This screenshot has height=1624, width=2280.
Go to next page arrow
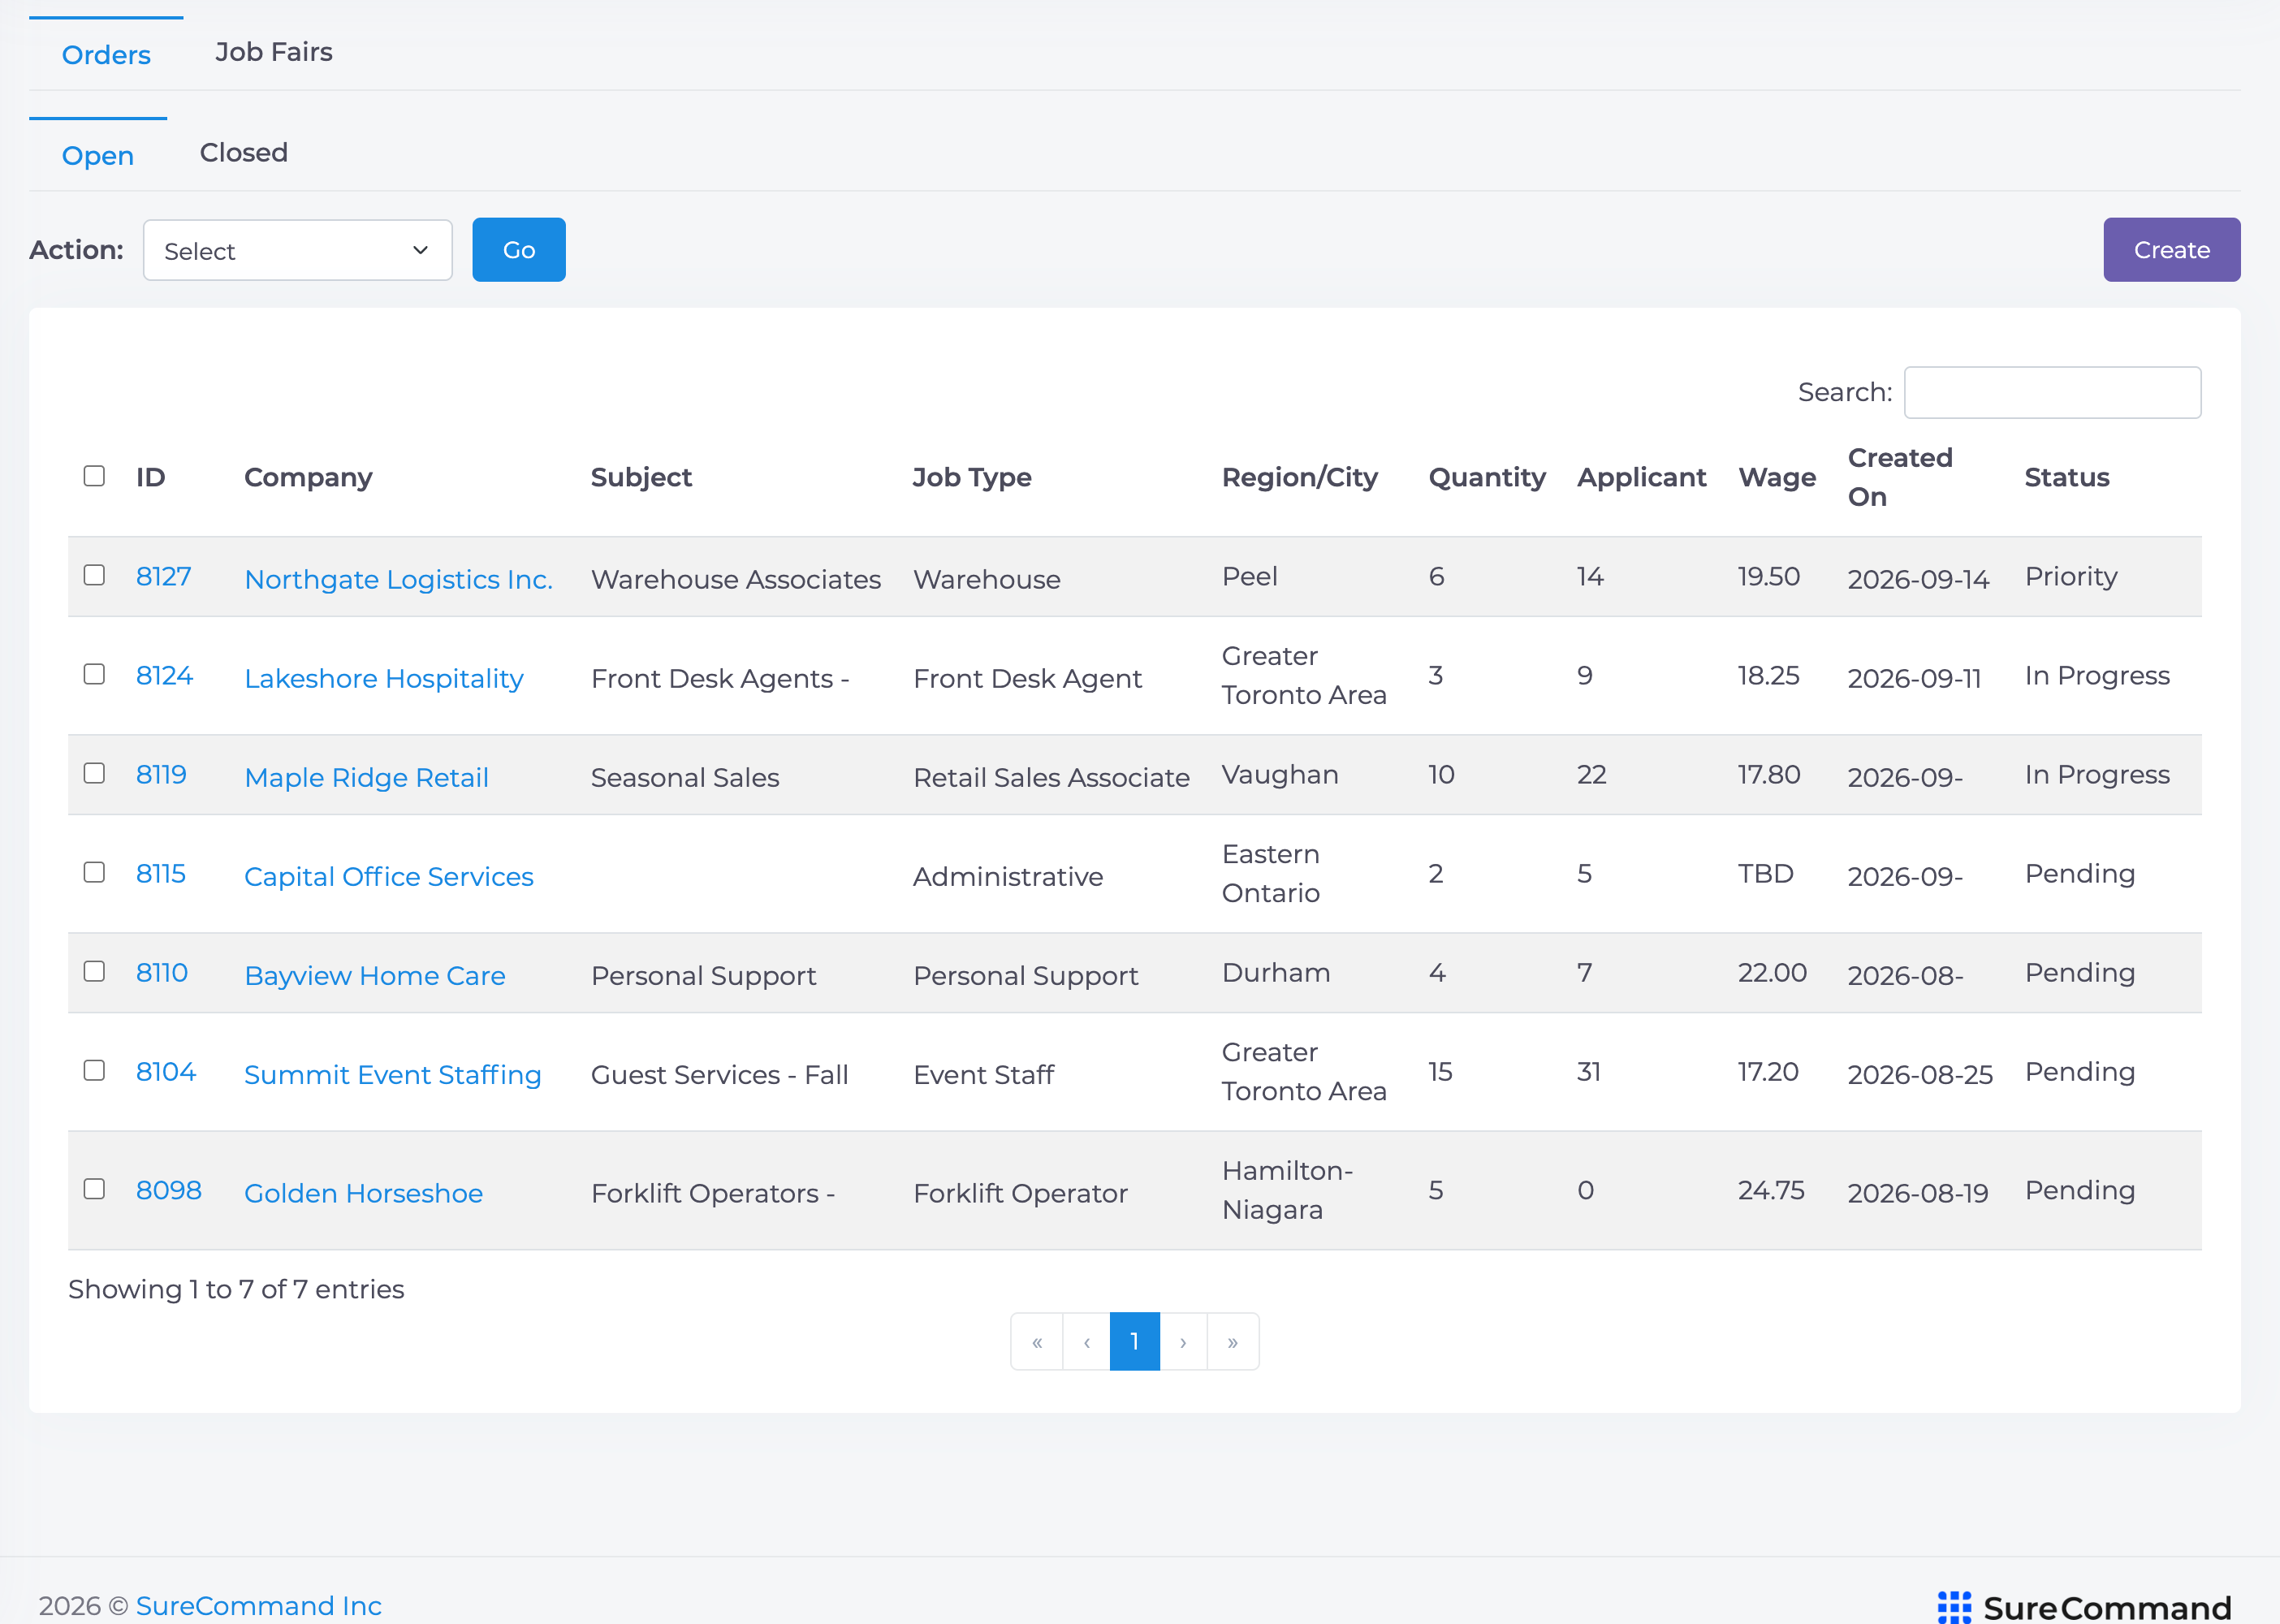coord(1183,1341)
